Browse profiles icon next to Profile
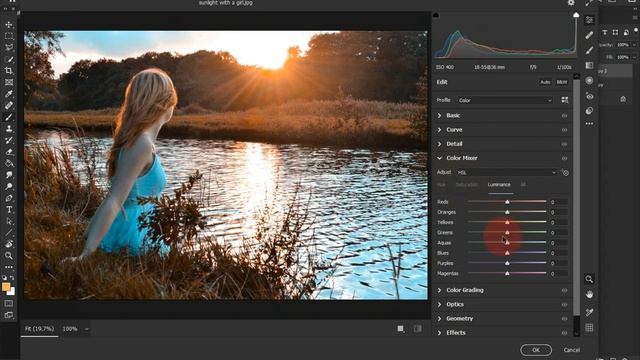Image resolution: width=640 pixels, height=360 pixels. point(565,100)
